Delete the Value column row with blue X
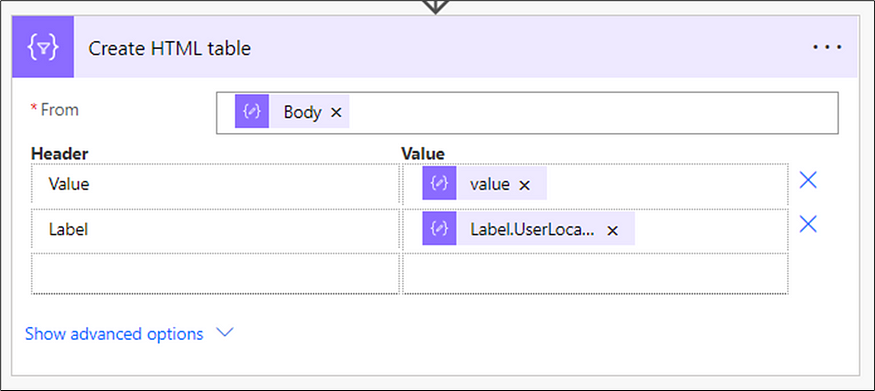 pos(808,180)
